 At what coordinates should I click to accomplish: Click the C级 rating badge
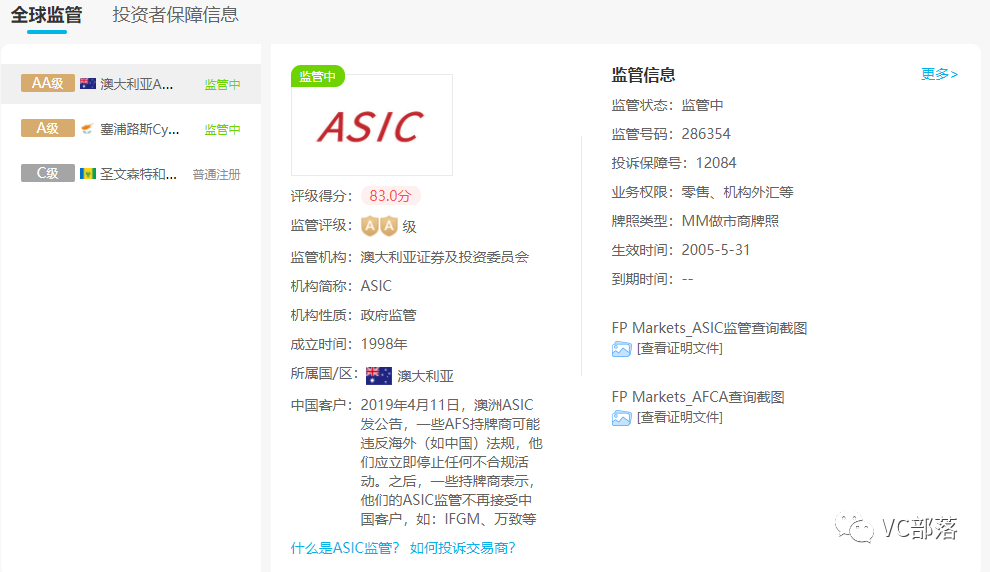click(47, 173)
